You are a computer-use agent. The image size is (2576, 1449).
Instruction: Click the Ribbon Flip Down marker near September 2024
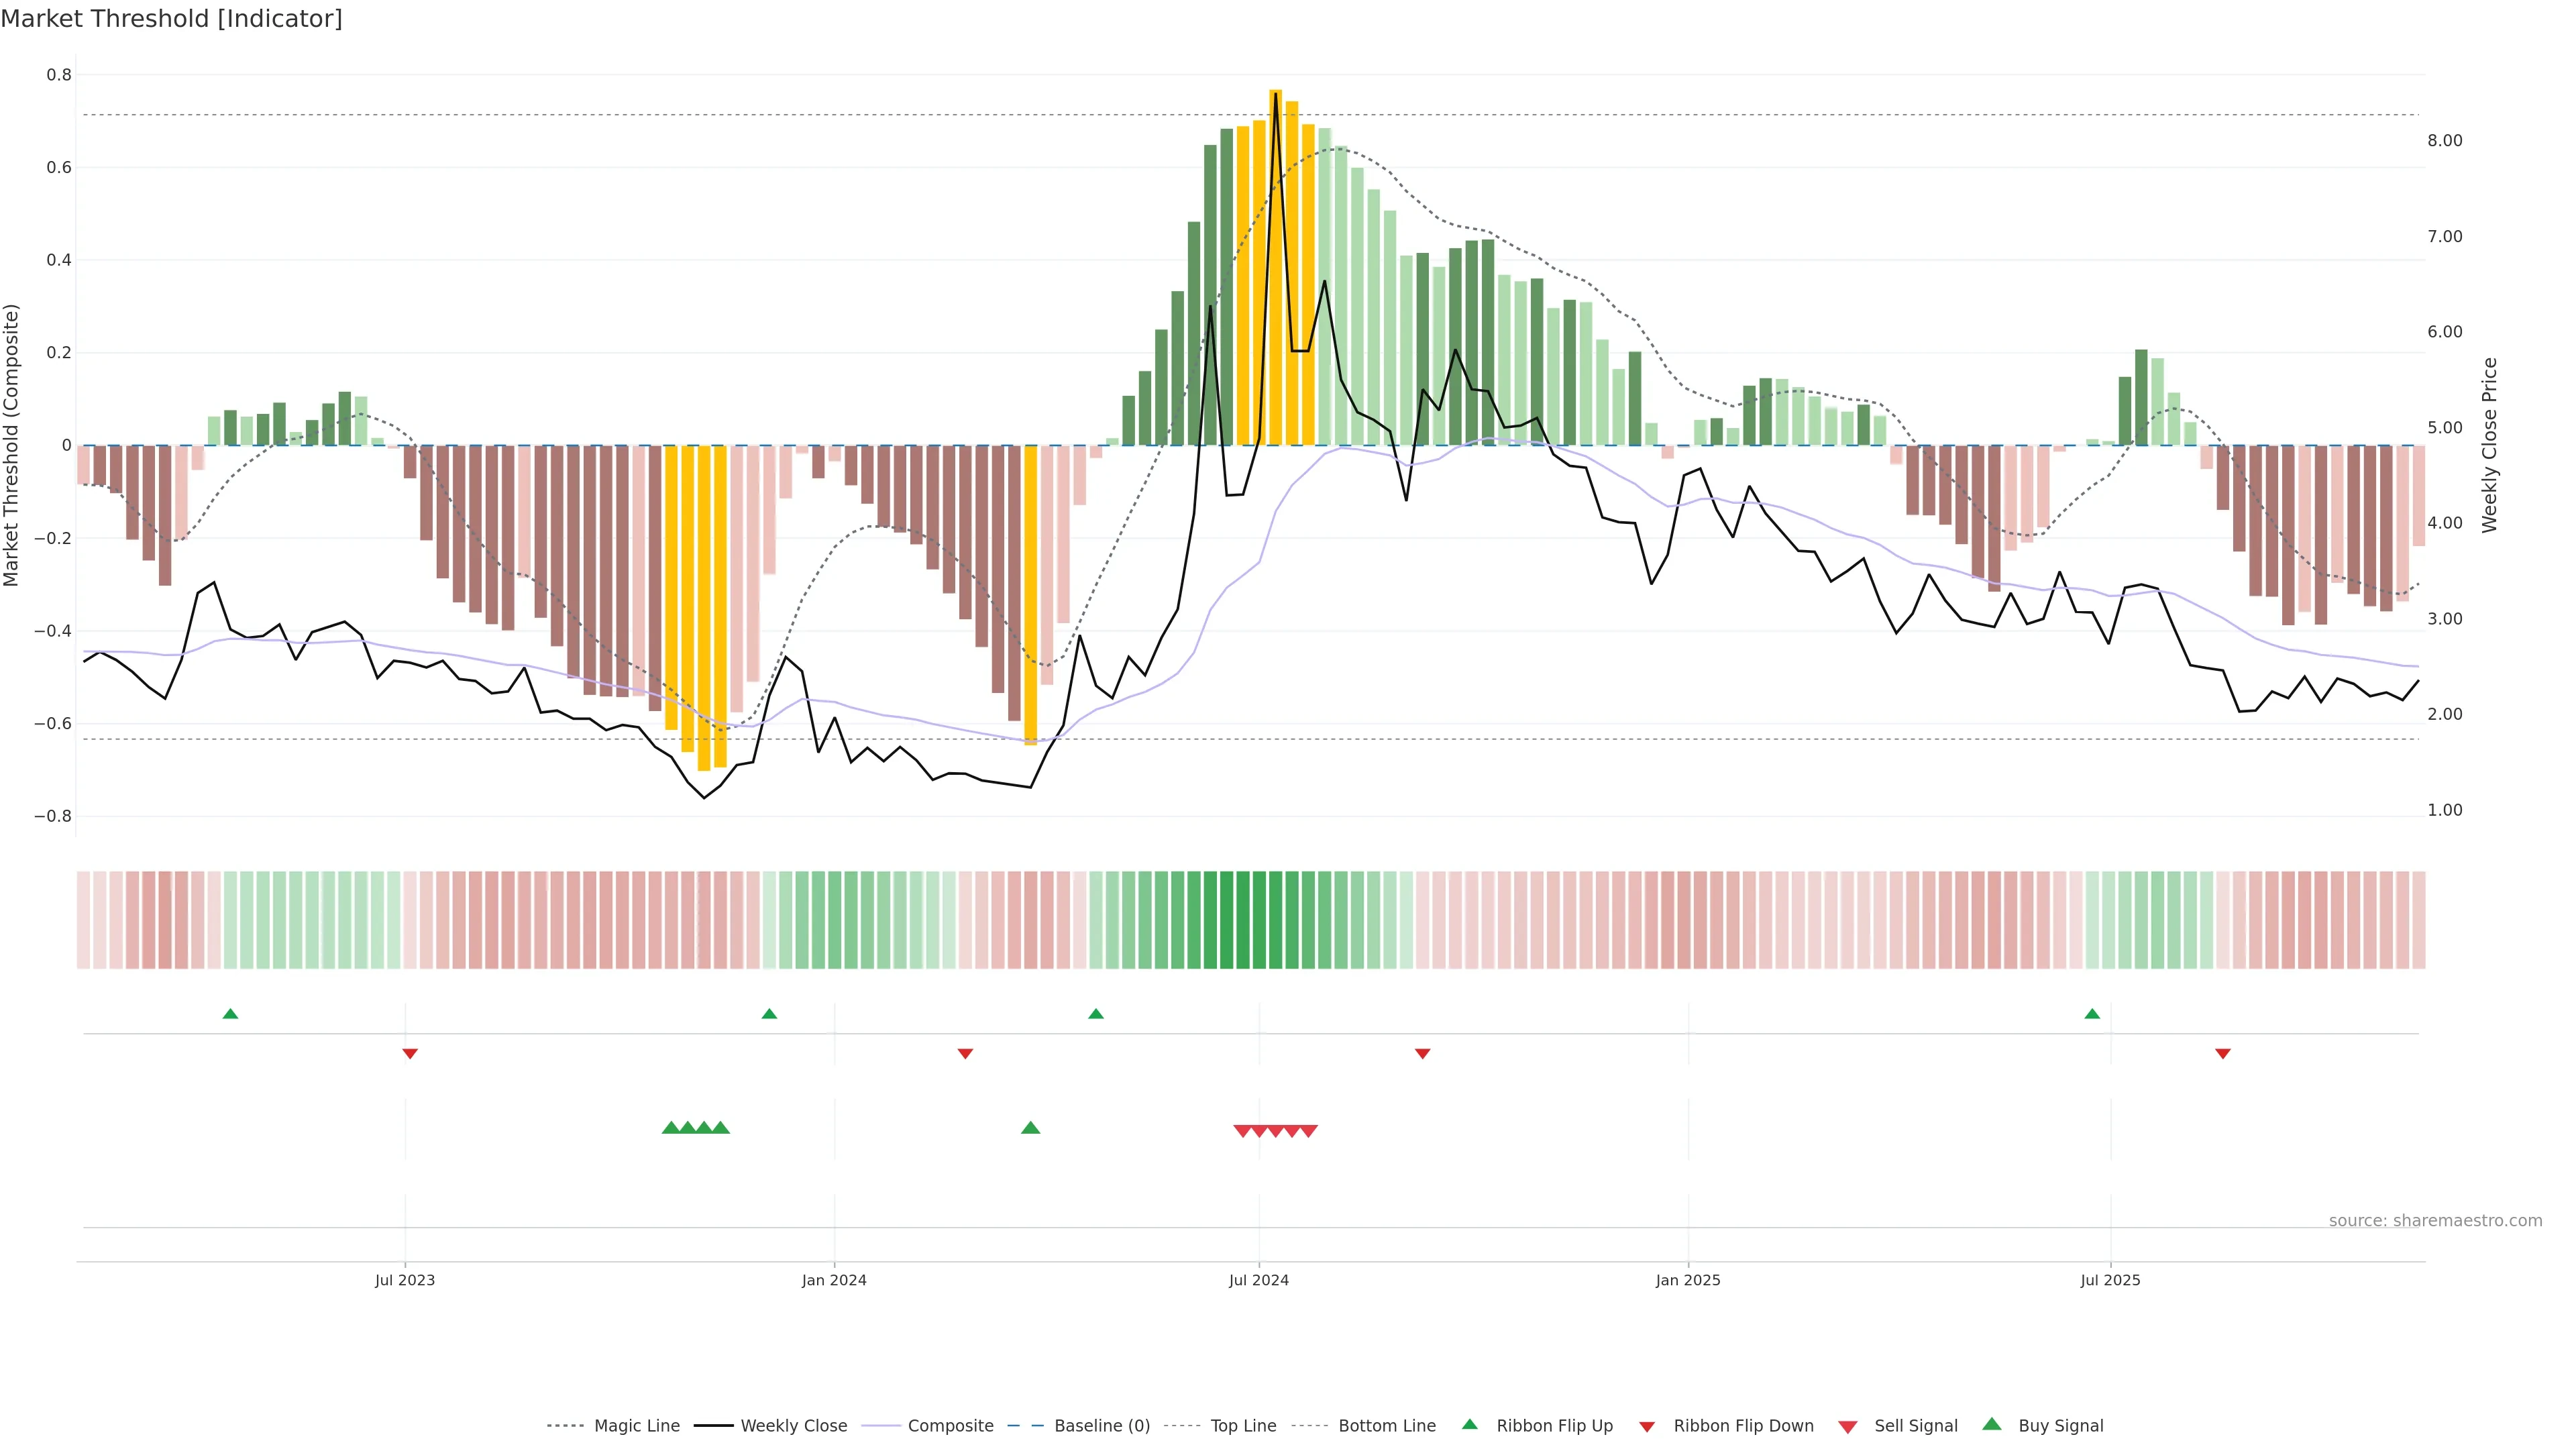point(1422,1053)
